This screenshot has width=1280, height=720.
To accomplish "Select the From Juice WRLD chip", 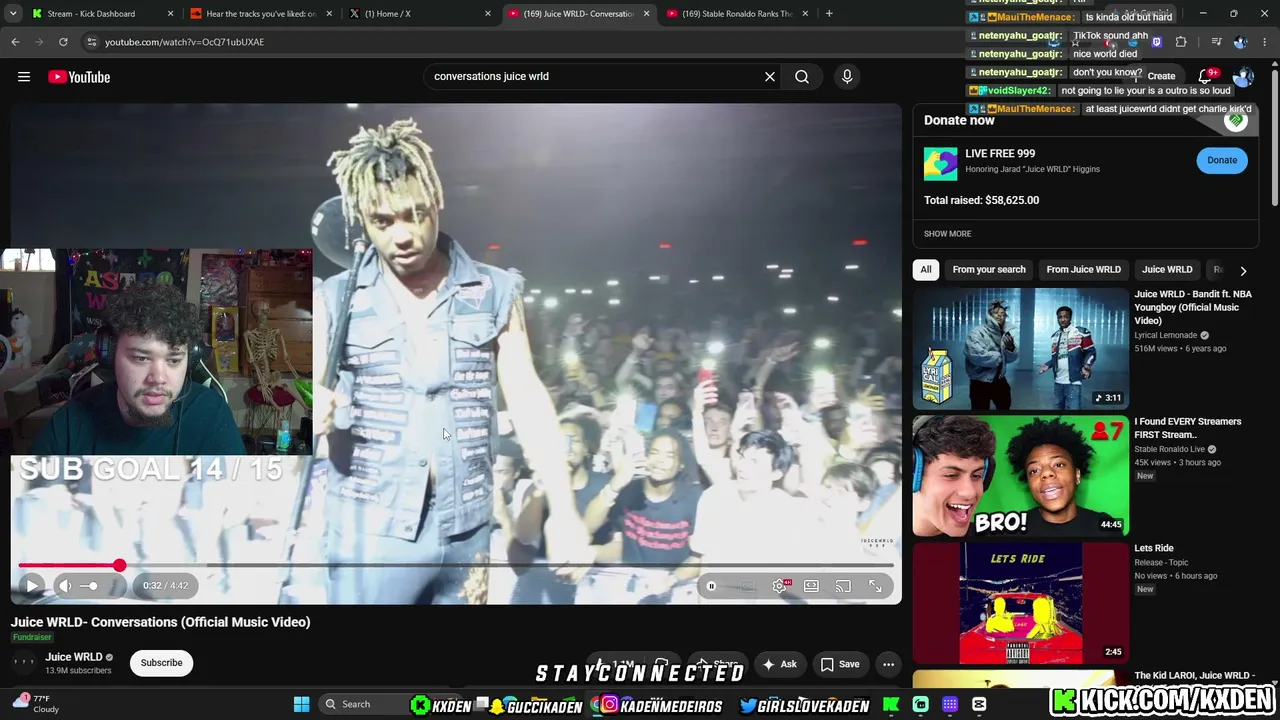I will tap(1083, 269).
